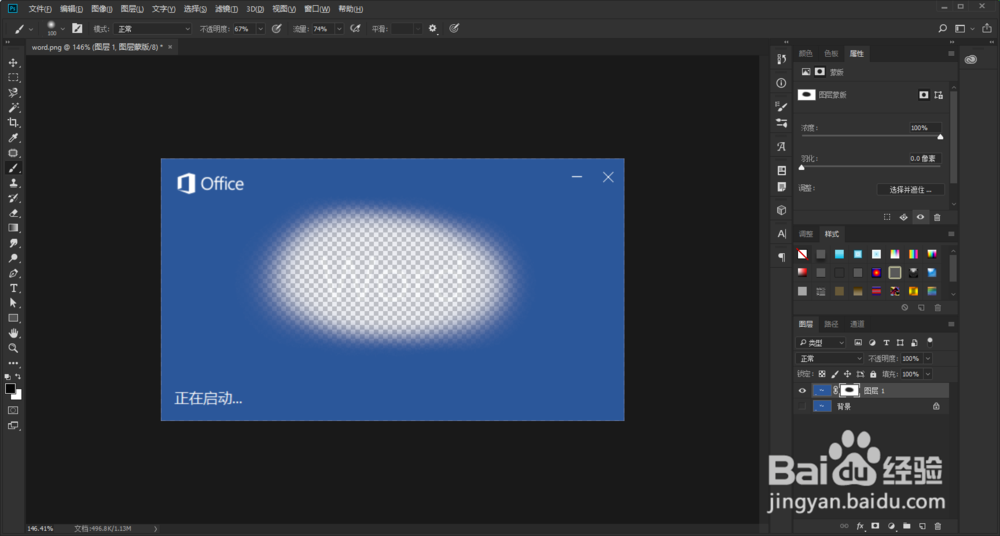Select the Dodge tool
The image size is (1000, 536).
pyautogui.click(x=13, y=258)
